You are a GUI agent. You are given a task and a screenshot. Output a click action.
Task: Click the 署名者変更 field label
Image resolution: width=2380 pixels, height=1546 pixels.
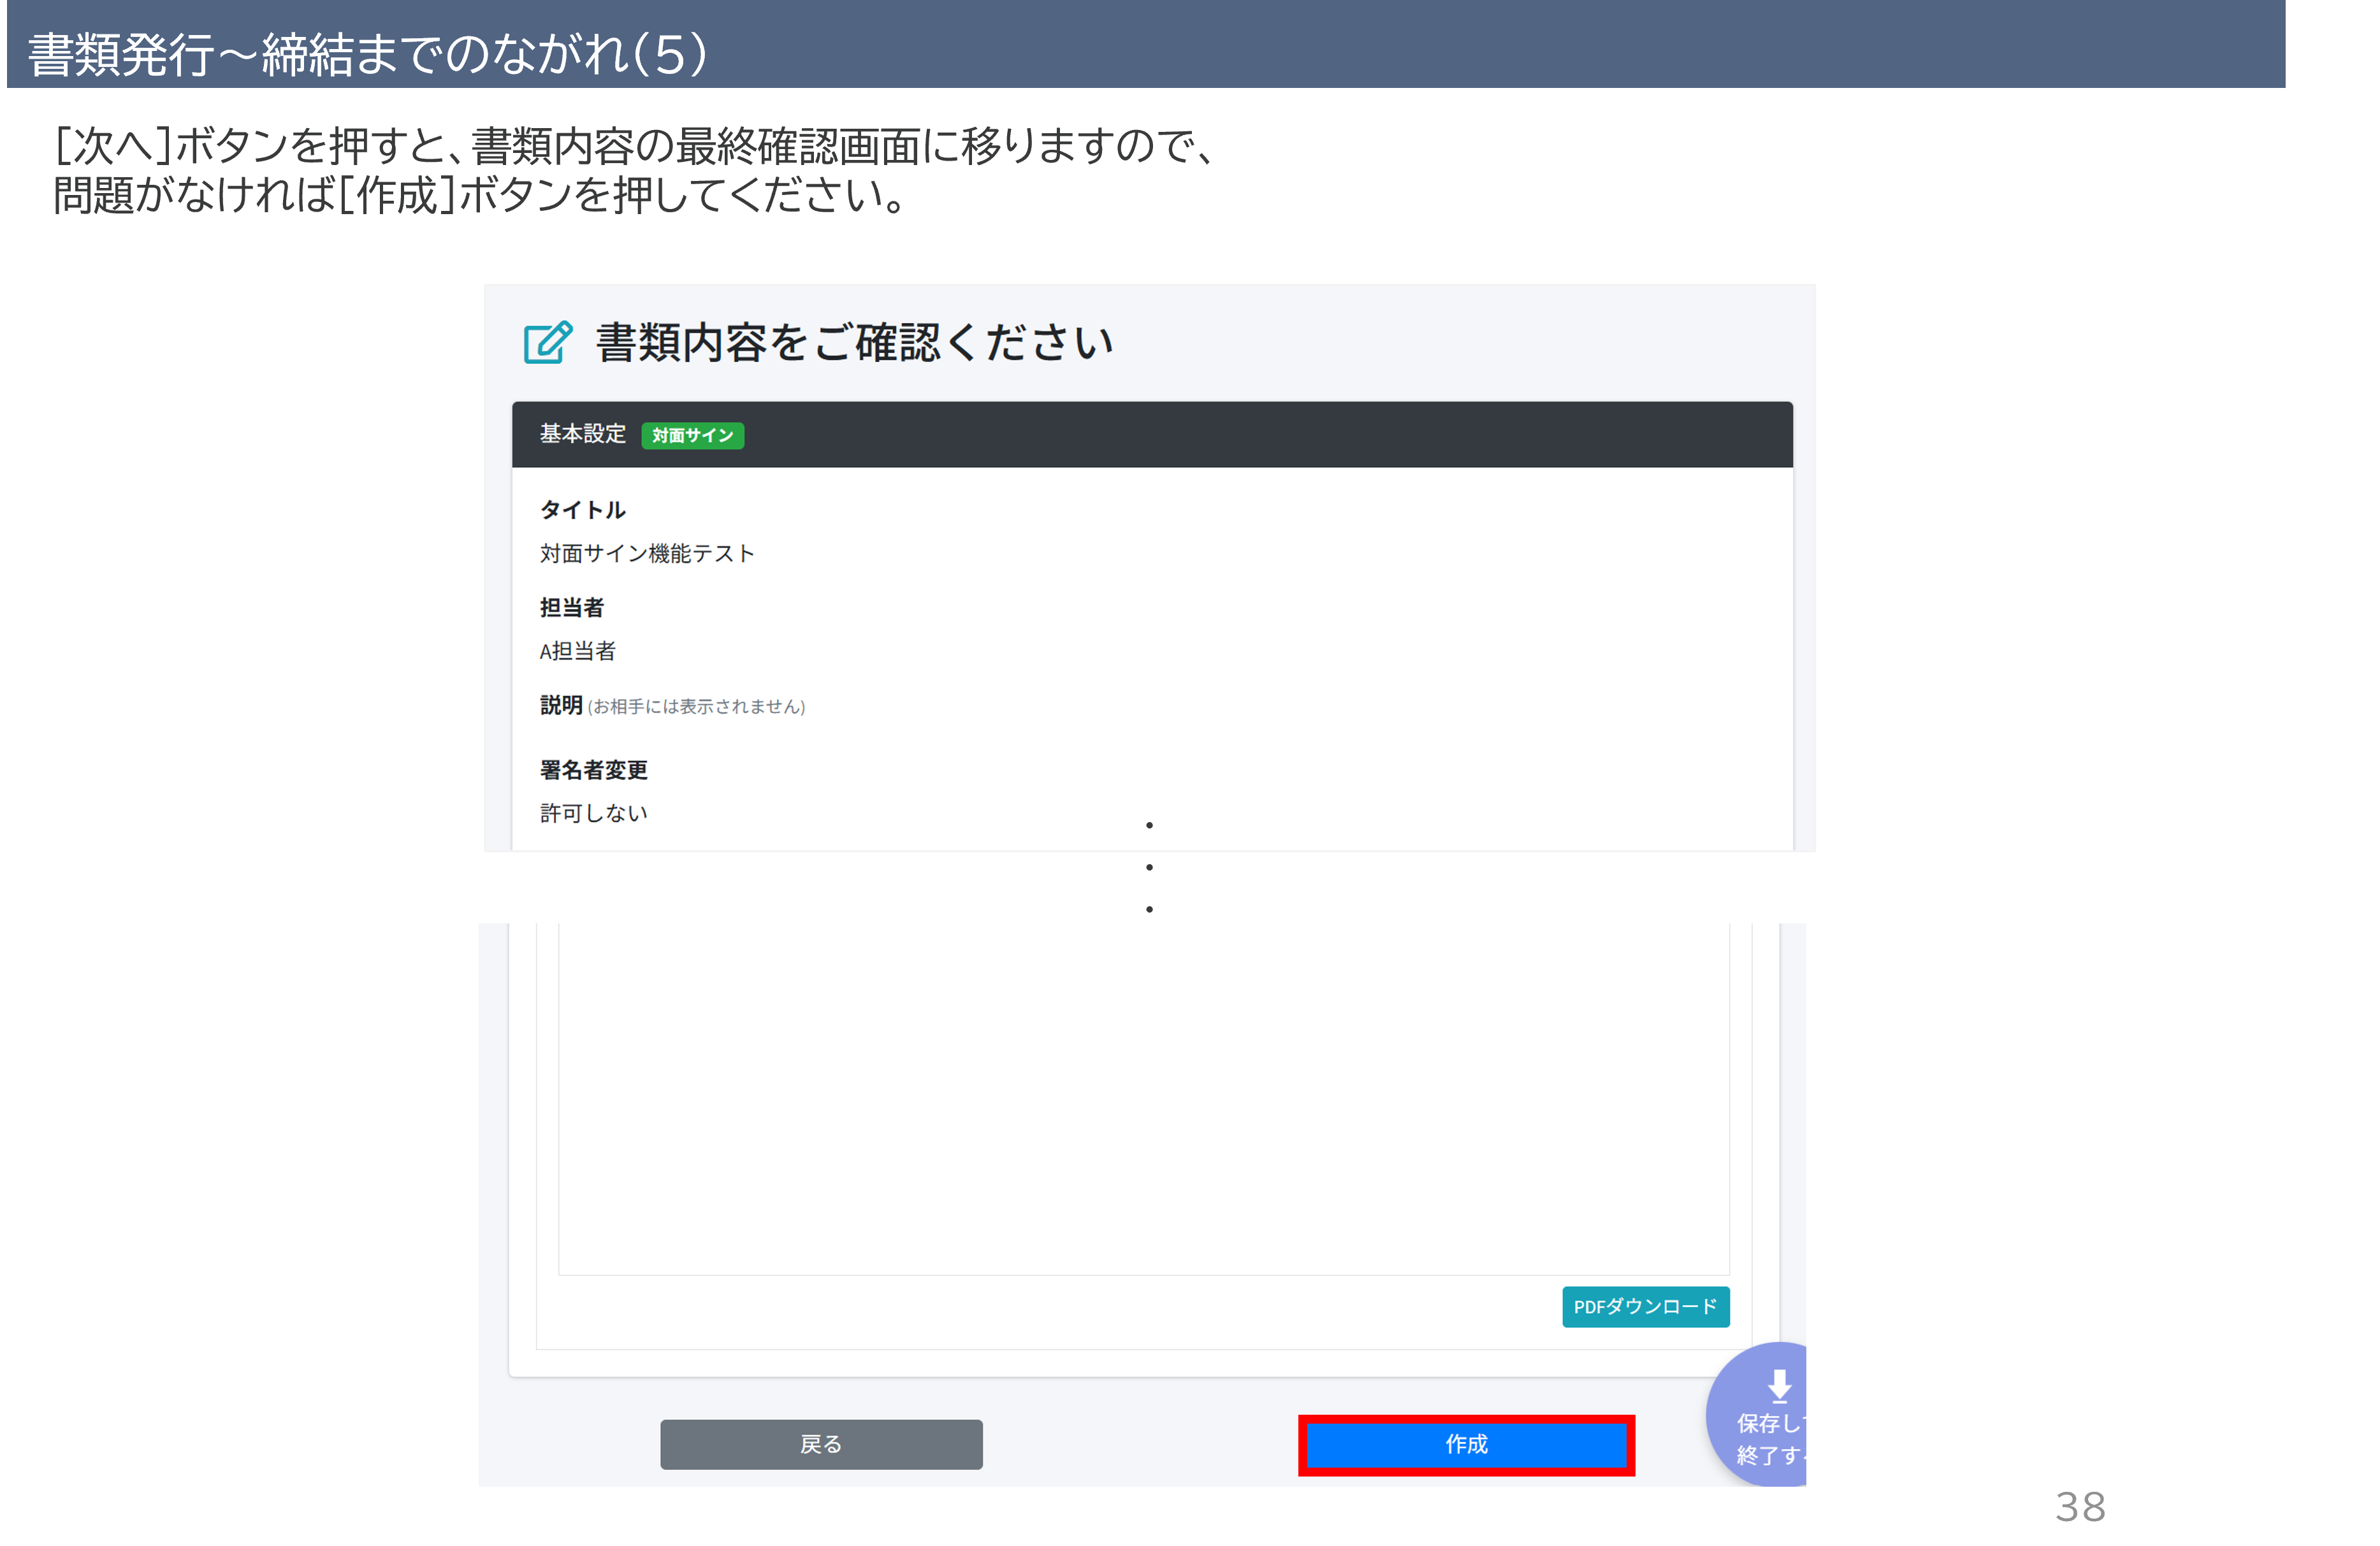click(x=594, y=770)
